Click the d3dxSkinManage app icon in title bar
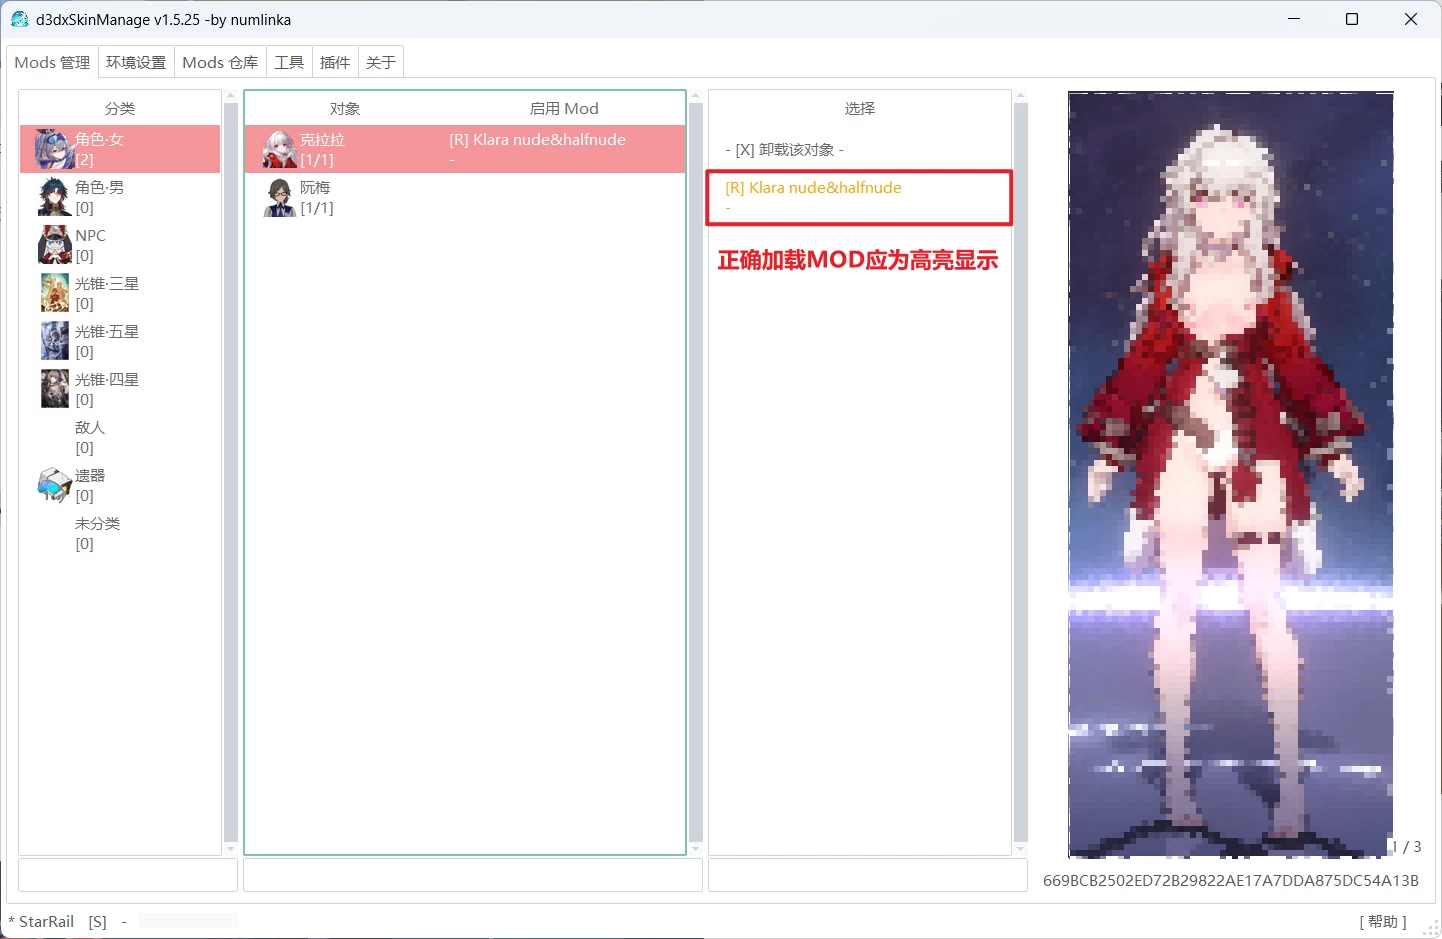This screenshot has height=939, width=1442. pyautogui.click(x=19, y=19)
